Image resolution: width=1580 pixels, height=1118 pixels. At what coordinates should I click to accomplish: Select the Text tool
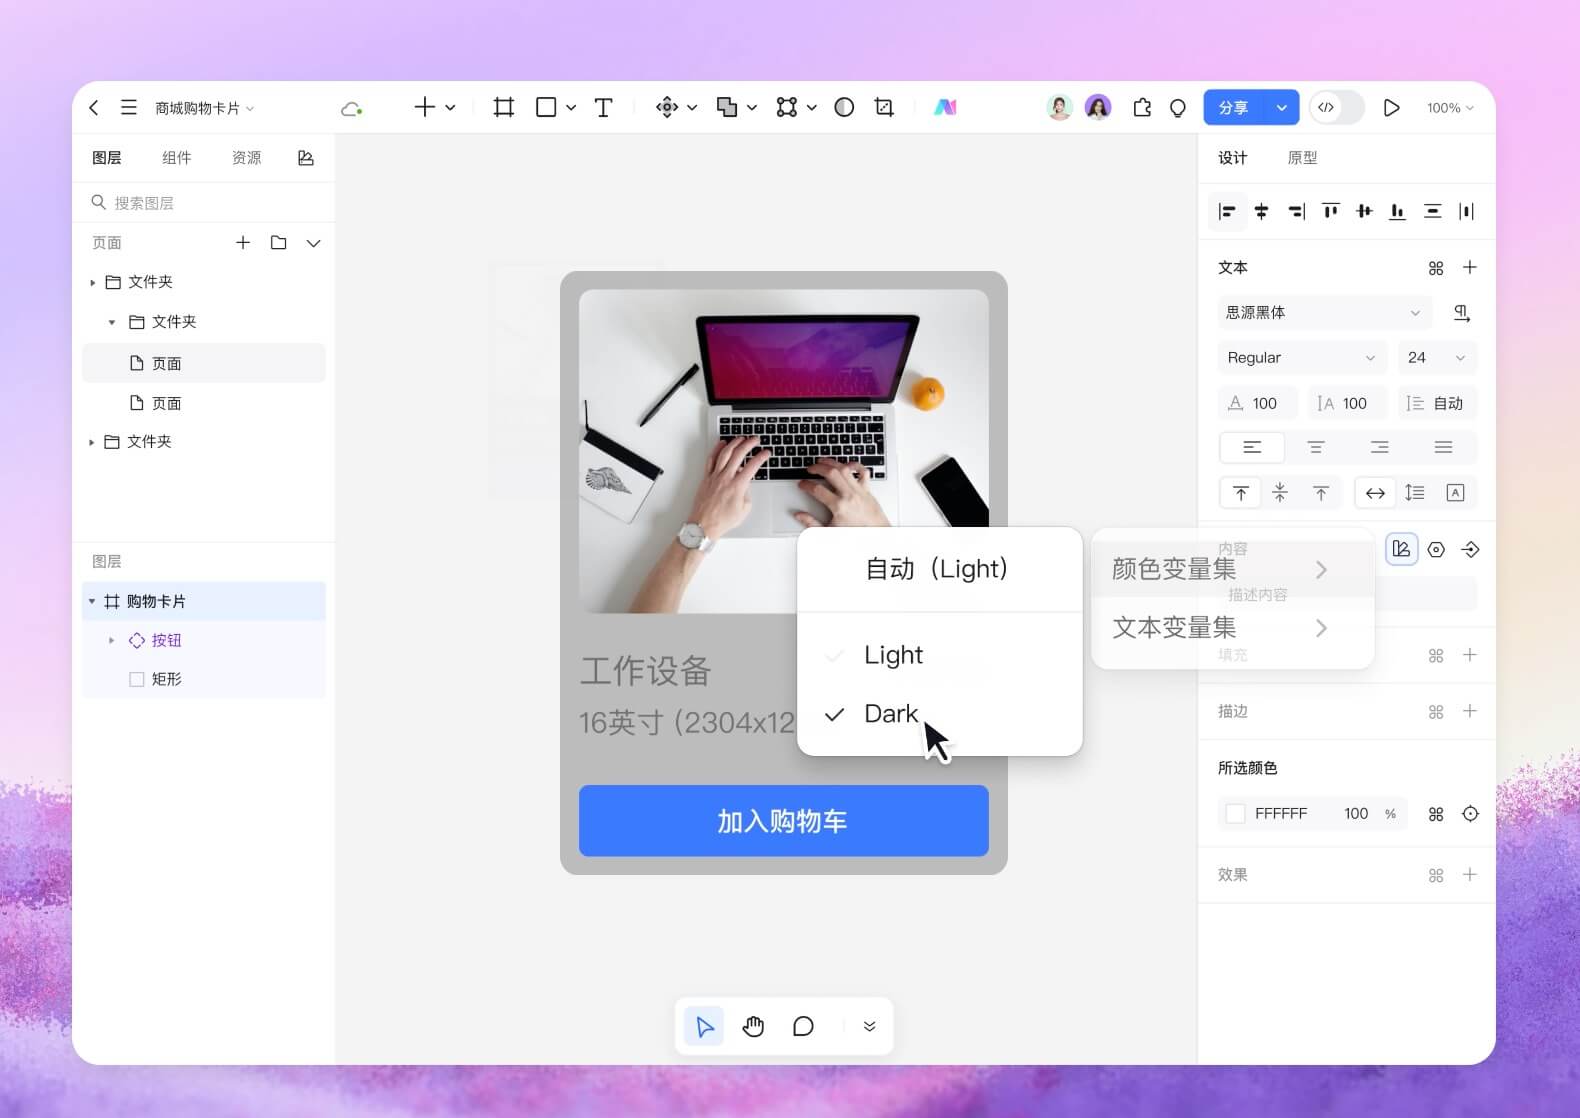point(603,107)
